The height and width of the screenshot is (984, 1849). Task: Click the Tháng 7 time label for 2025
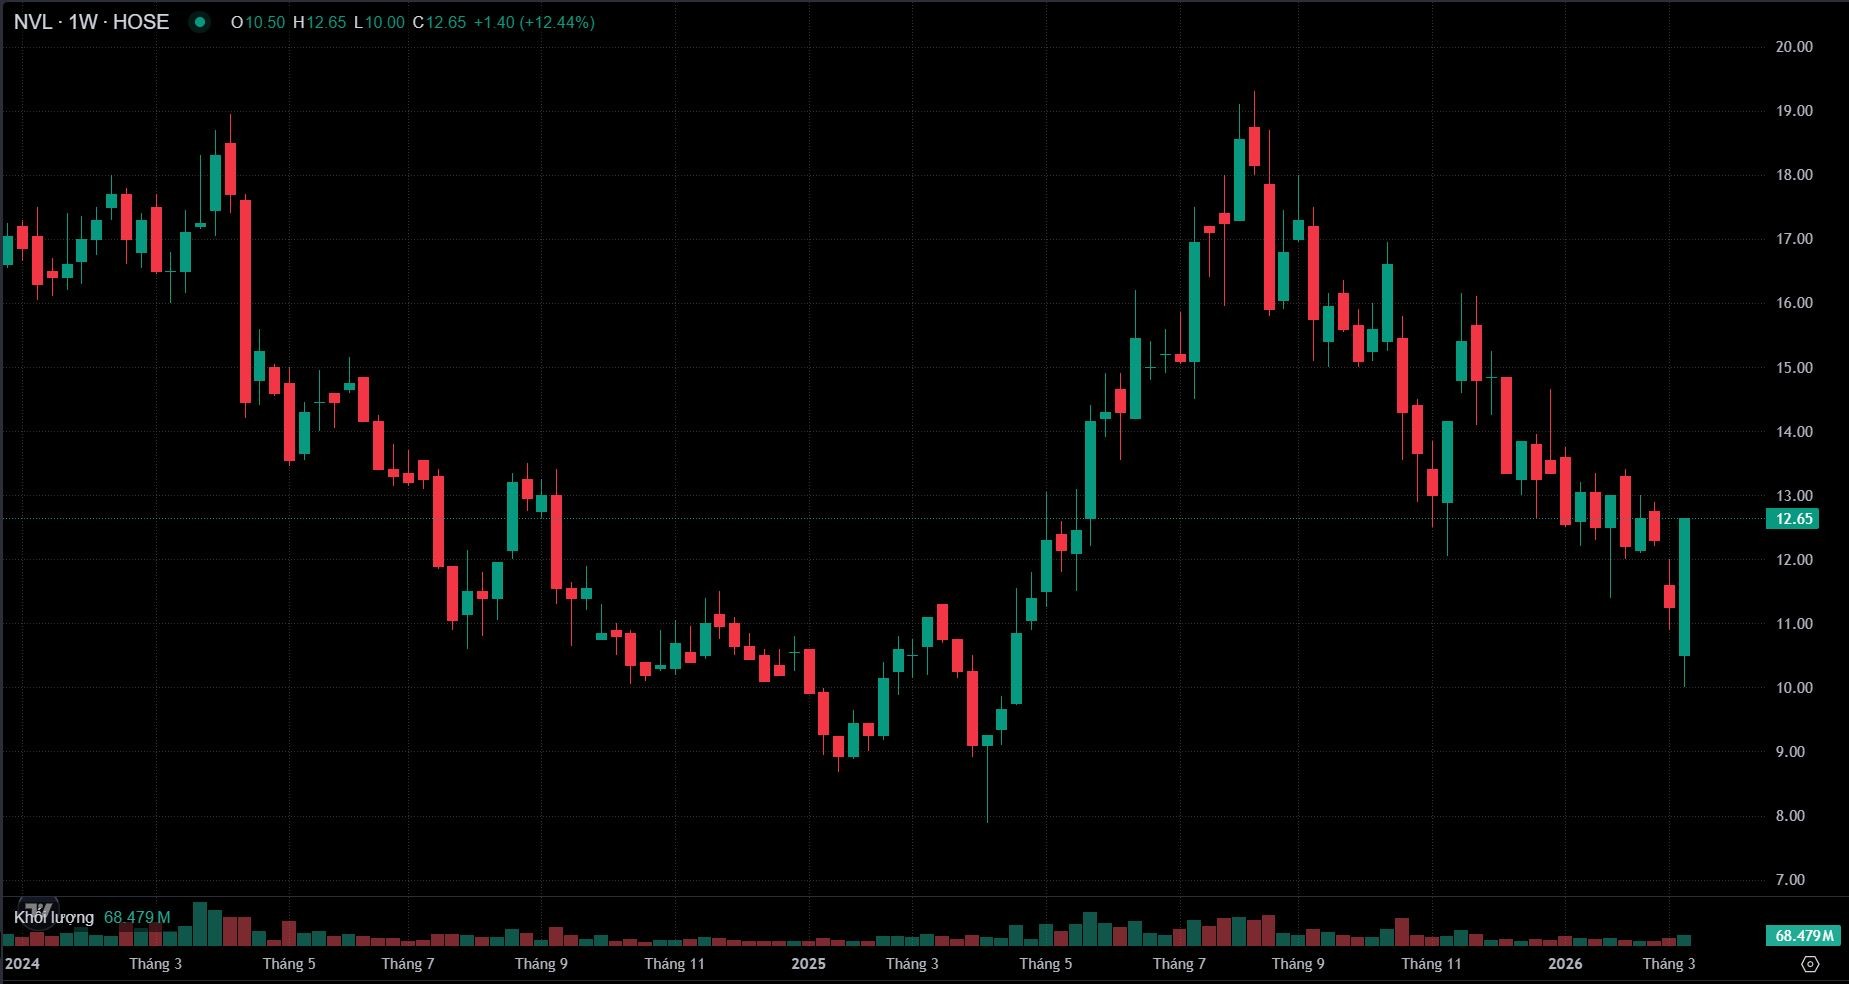click(1179, 964)
